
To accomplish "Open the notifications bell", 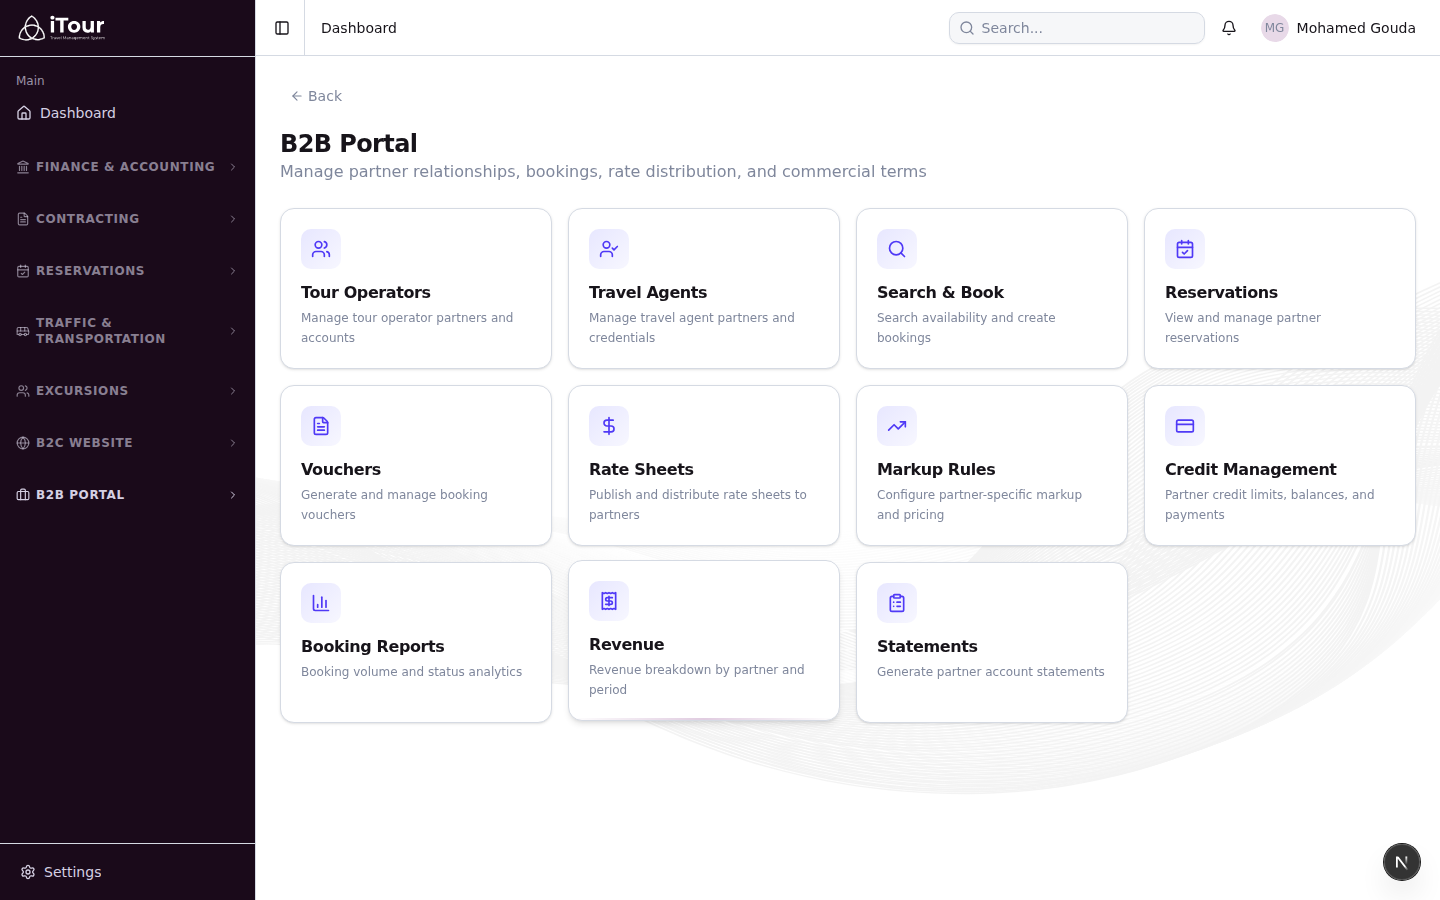I will click(1229, 28).
